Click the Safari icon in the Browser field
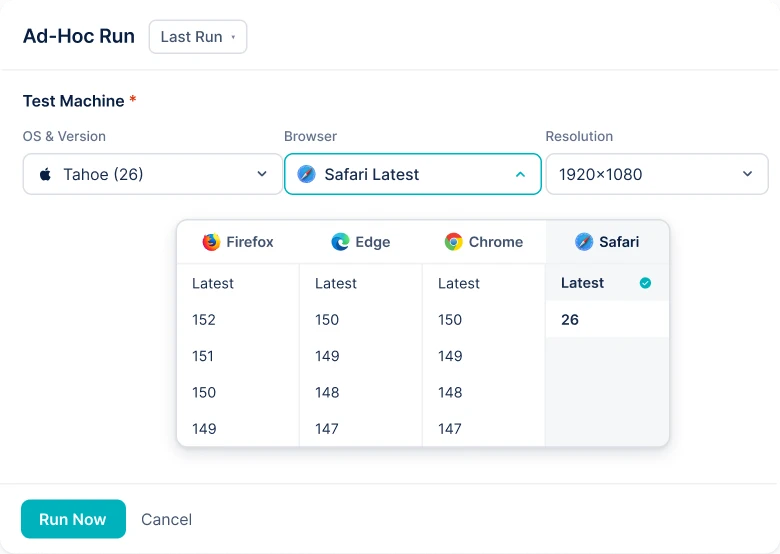 (x=306, y=174)
